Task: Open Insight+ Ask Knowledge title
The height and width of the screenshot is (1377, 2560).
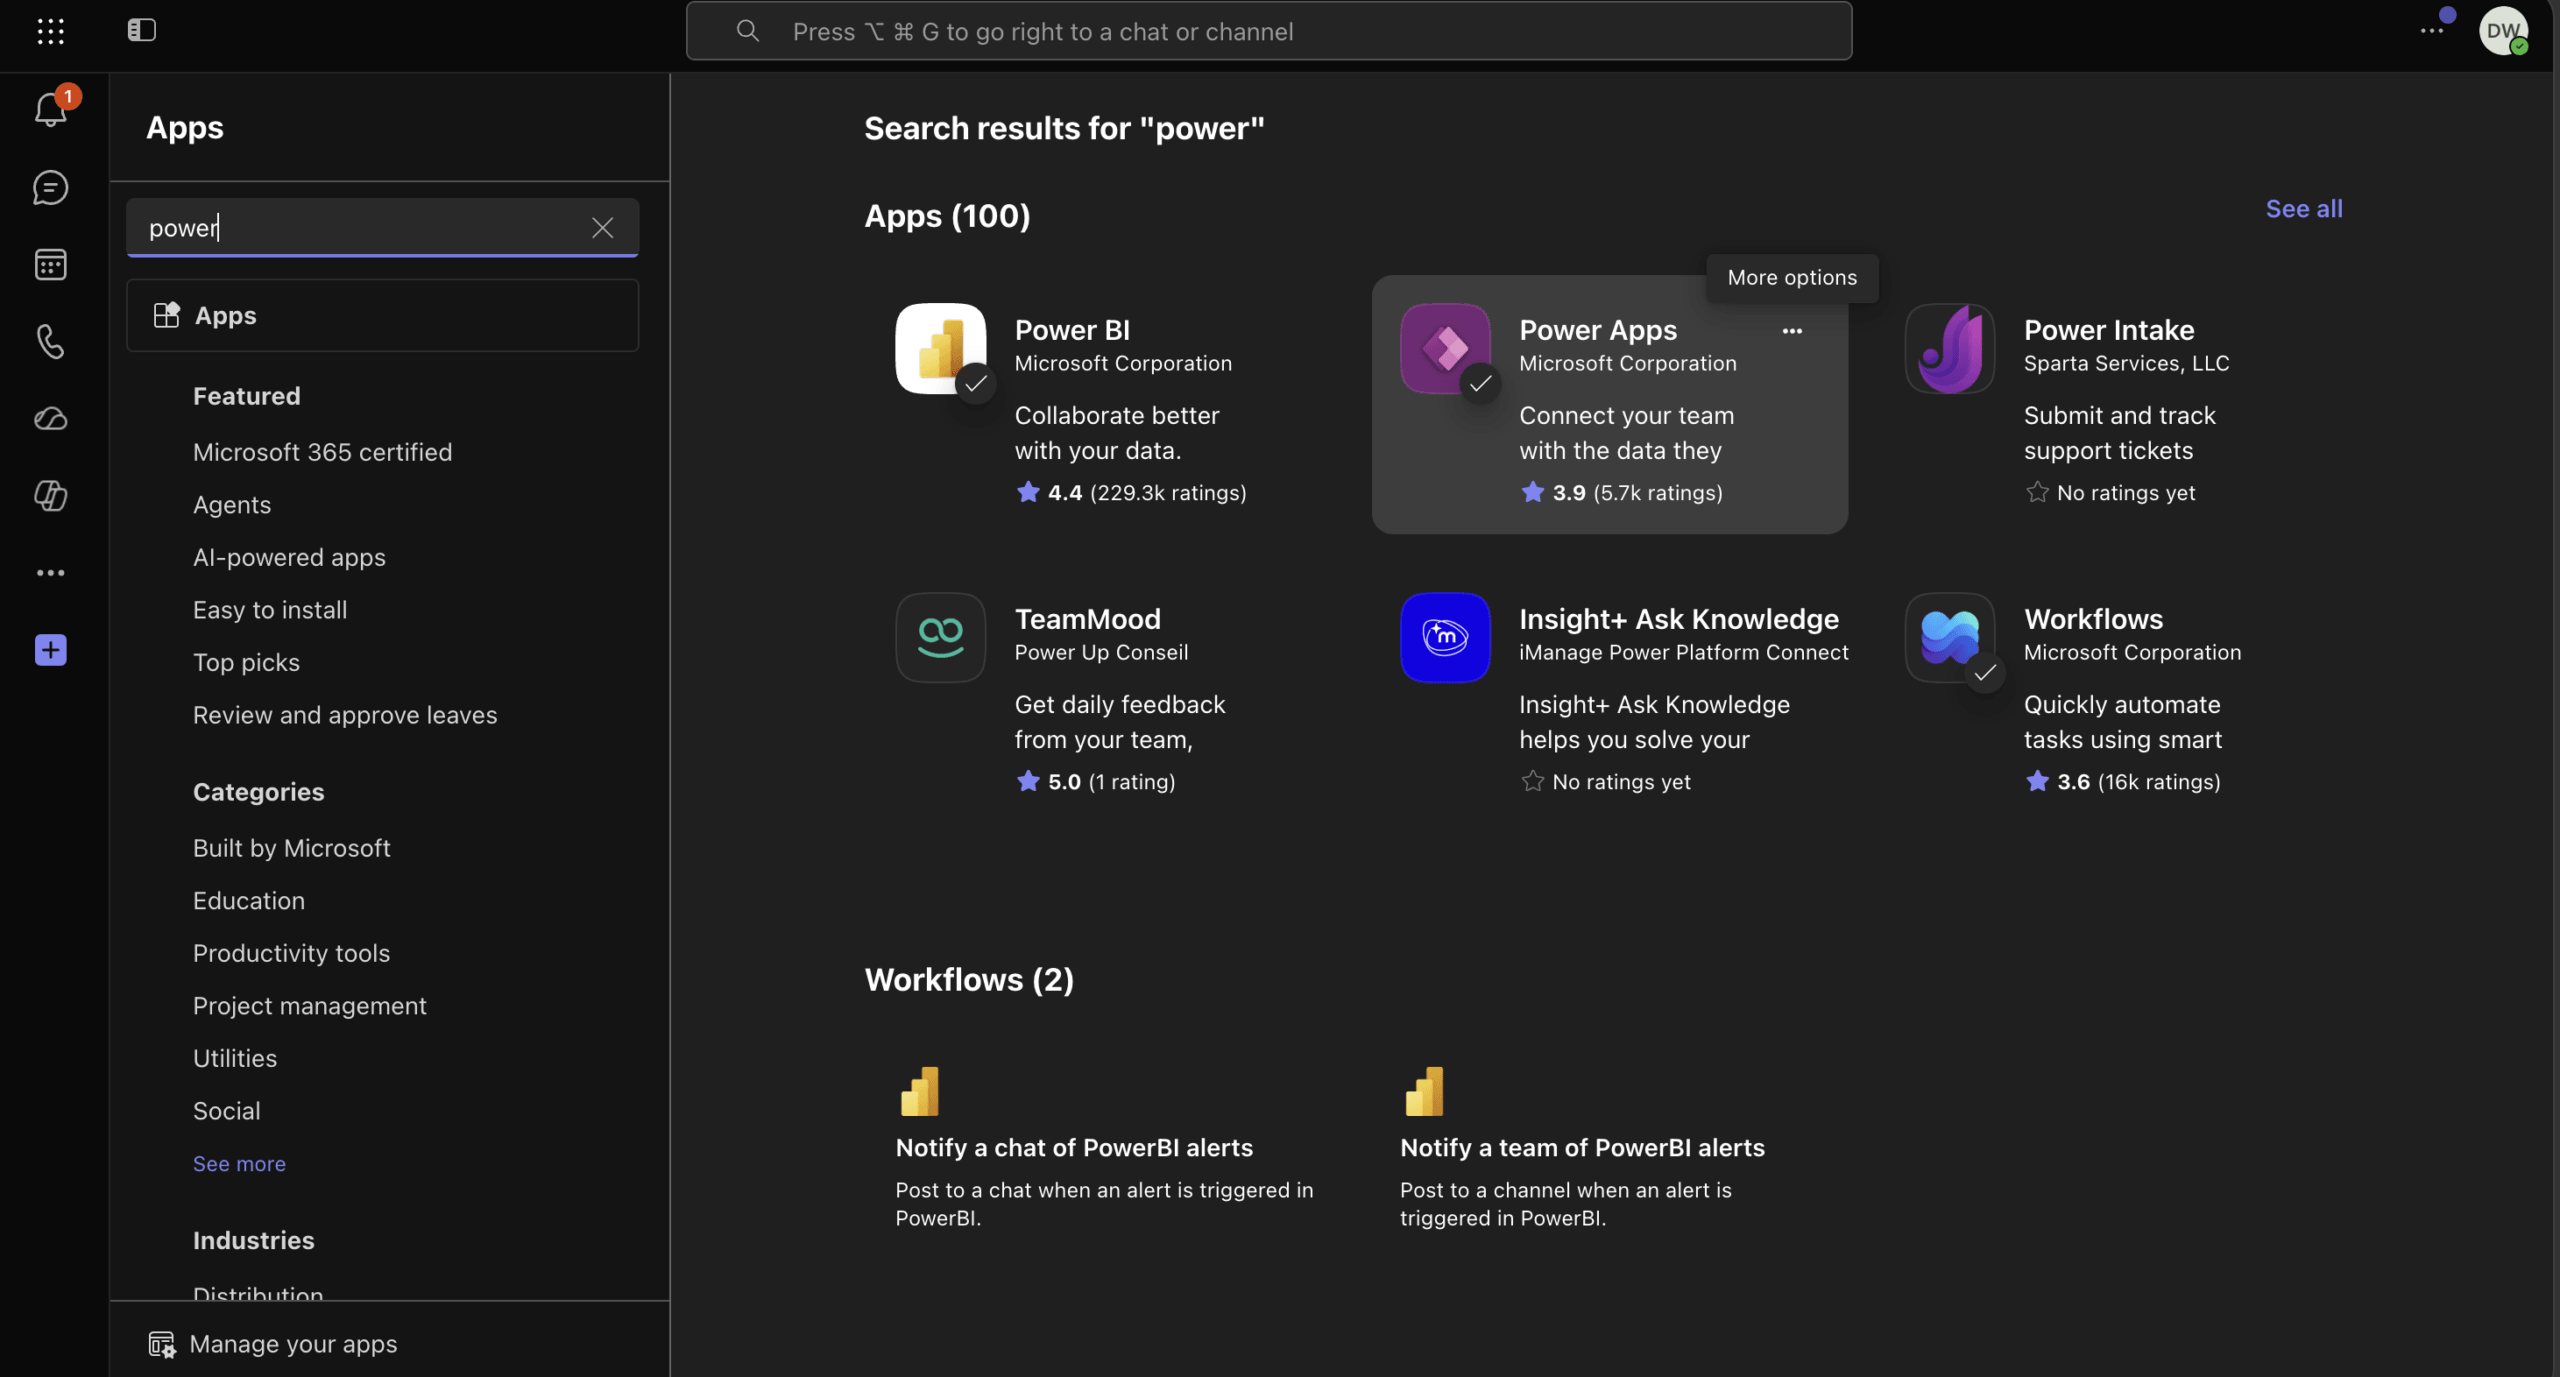Action: click(x=1679, y=619)
